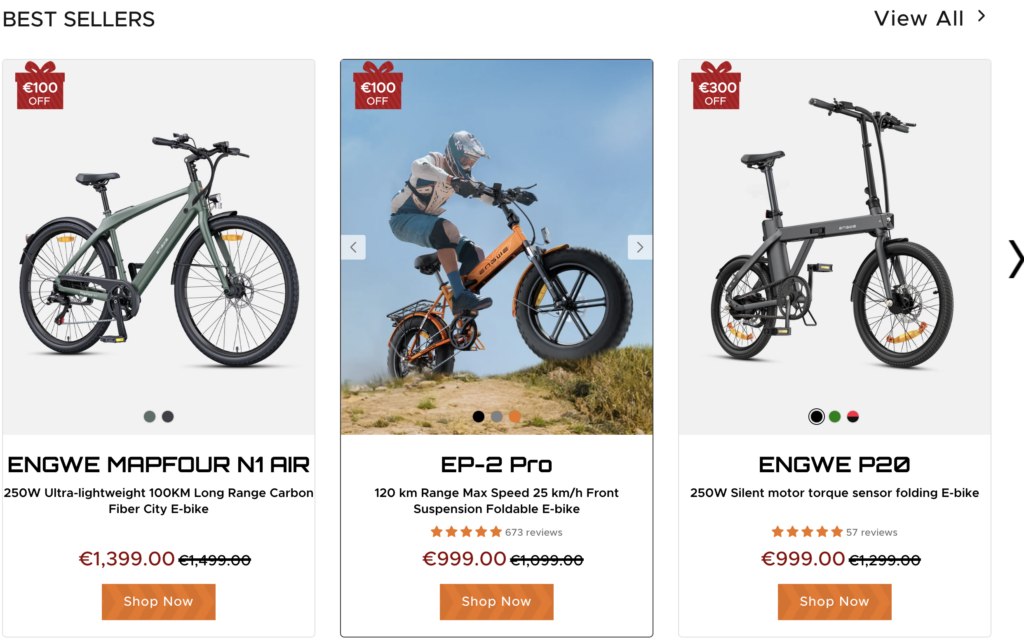Shop Now for EP-2 Pro
Image resolution: width=1024 pixels, height=642 pixels.
coord(496,602)
